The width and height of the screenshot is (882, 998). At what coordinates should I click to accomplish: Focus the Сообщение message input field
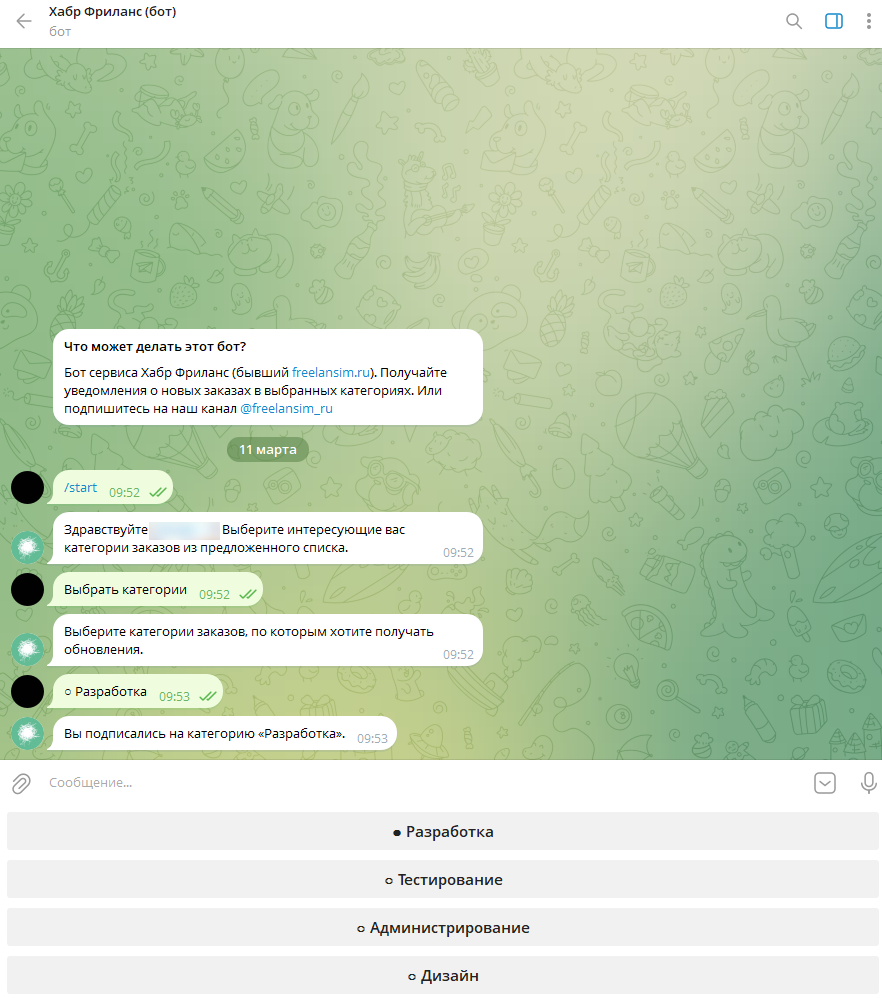420,783
